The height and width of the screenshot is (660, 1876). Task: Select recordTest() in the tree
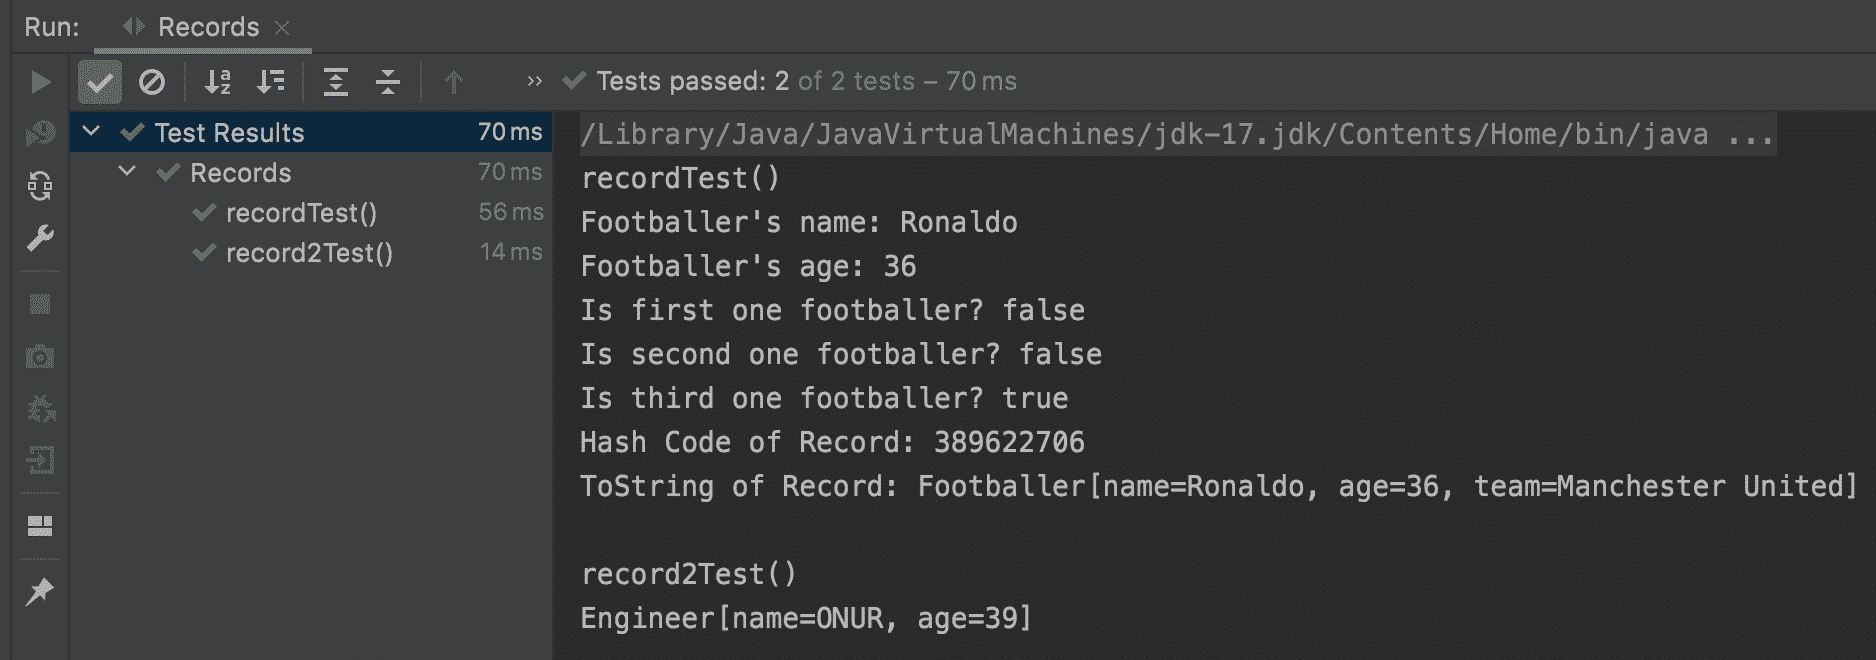pyautogui.click(x=302, y=212)
